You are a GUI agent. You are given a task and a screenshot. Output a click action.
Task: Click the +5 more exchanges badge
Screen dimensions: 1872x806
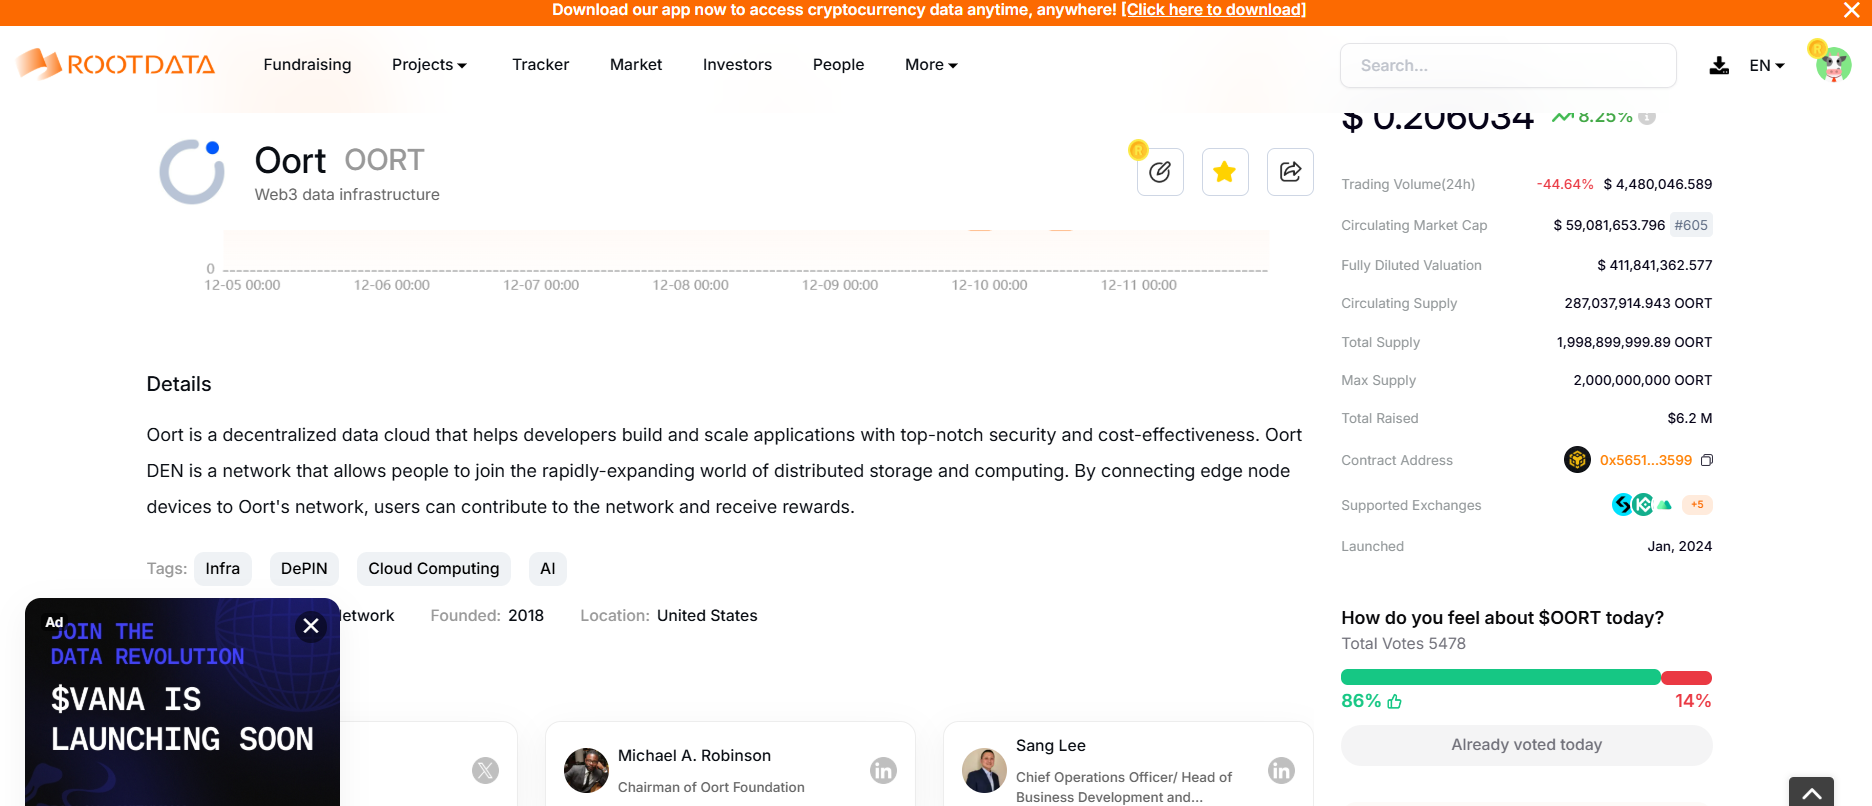coord(1697,505)
